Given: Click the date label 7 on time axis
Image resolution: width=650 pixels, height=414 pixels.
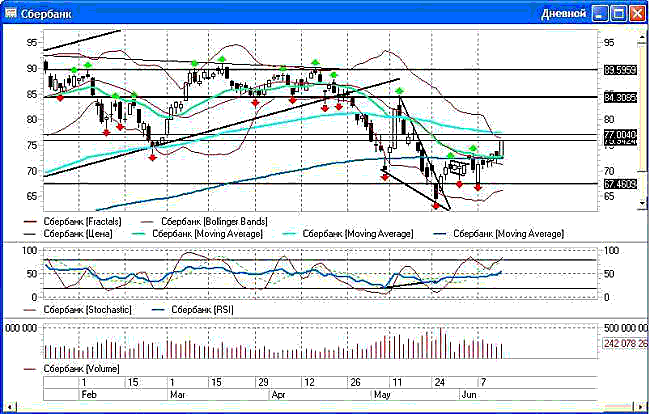Looking at the screenshot, I should pyautogui.click(x=483, y=382).
